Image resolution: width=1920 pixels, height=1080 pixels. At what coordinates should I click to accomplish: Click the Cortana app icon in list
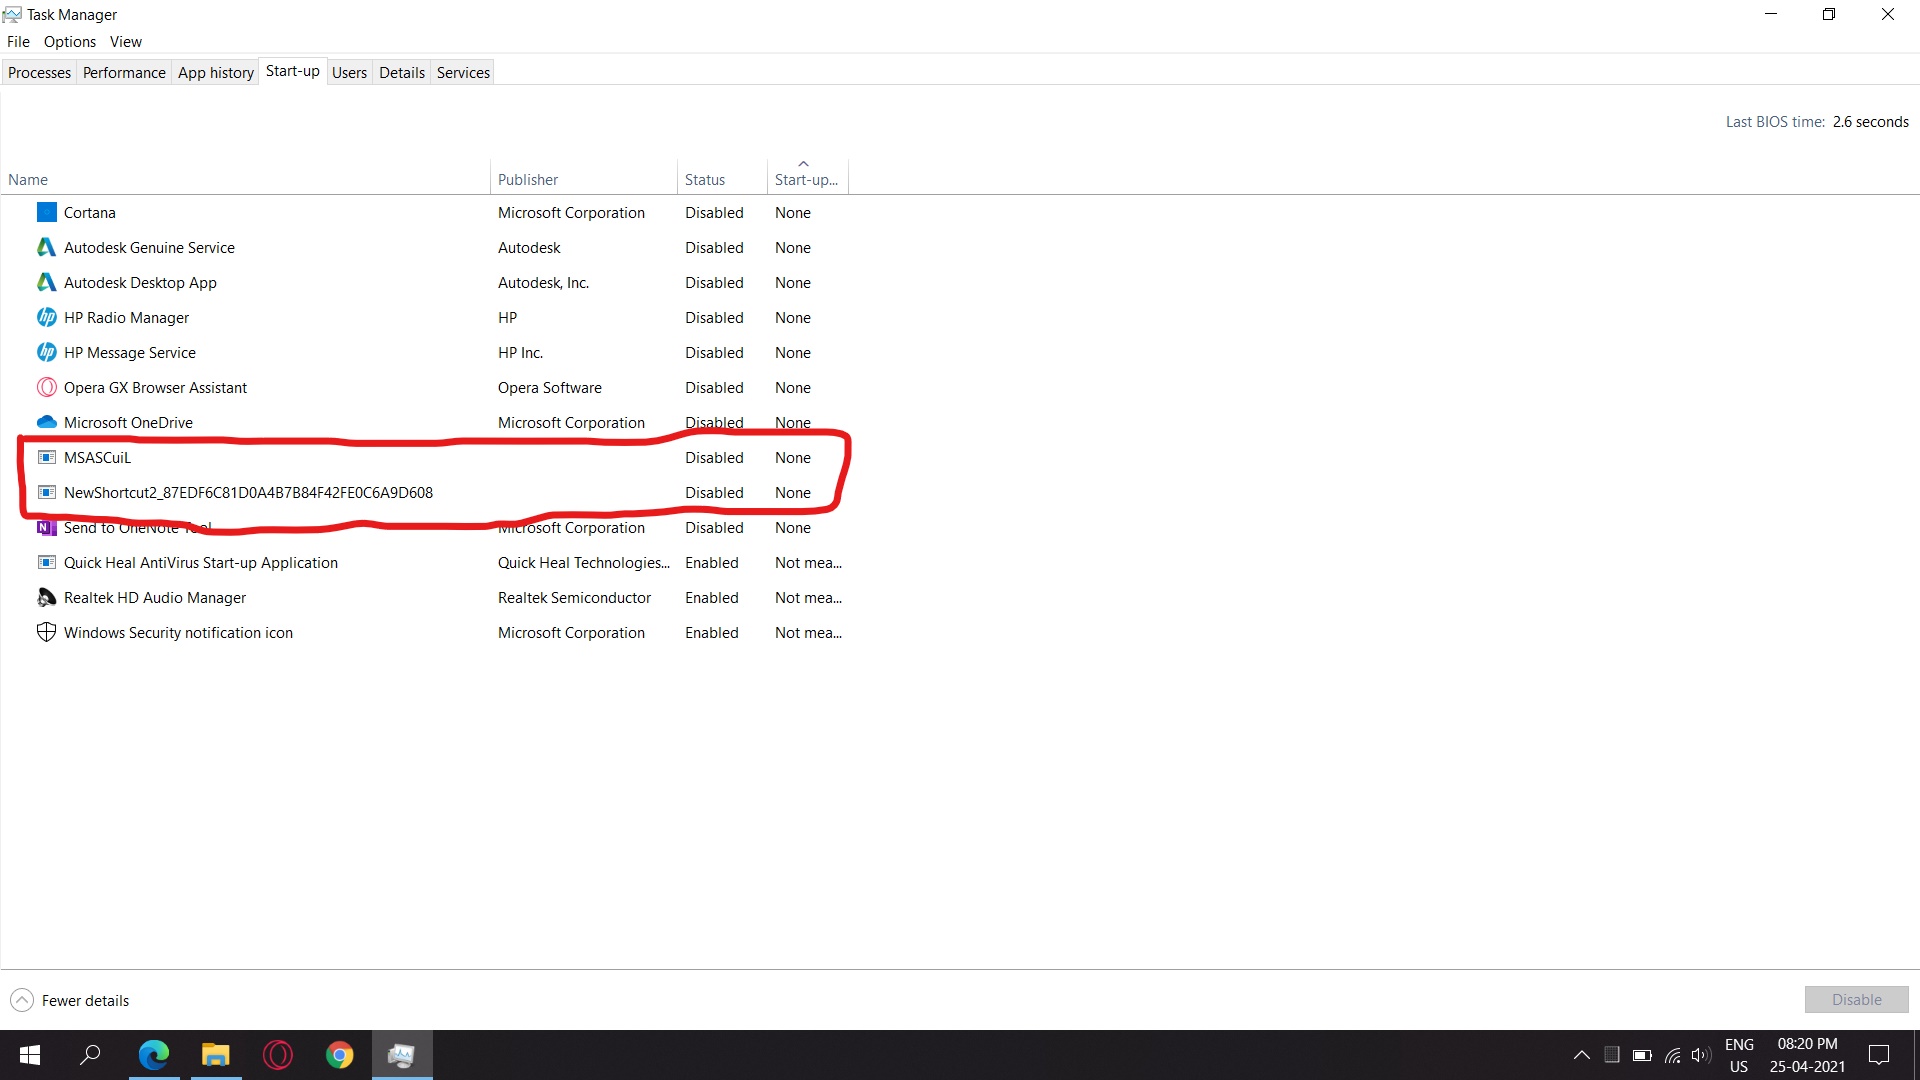coord(46,212)
